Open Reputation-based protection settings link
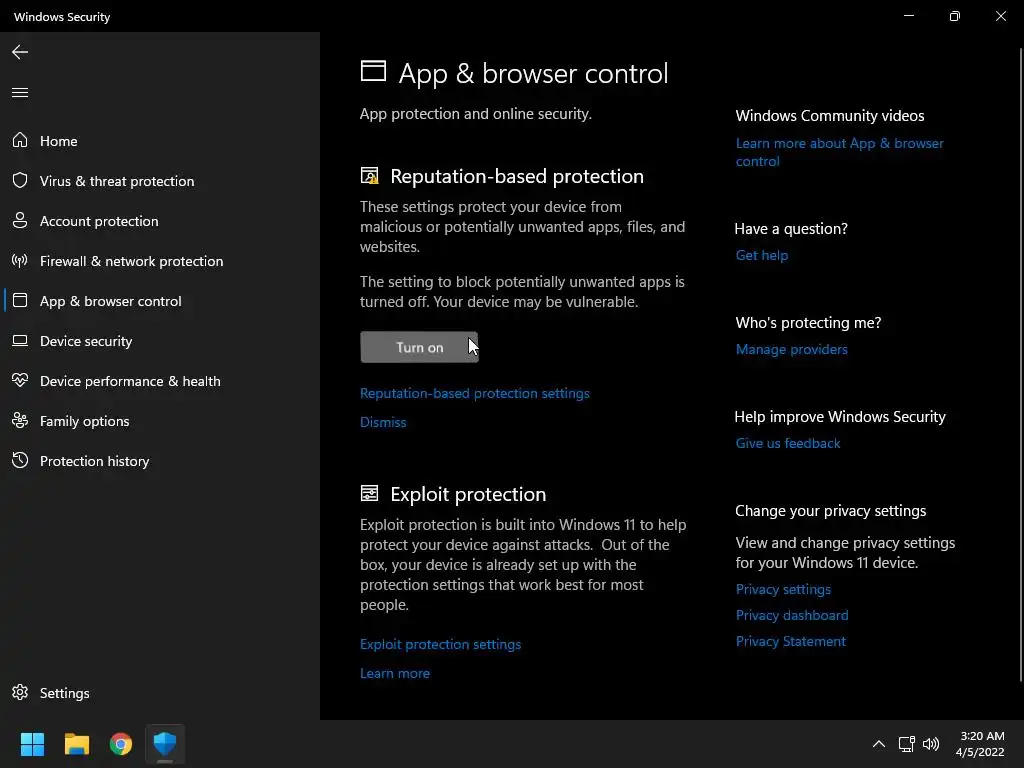The width and height of the screenshot is (1024, 768). click(x=475, y=393)
